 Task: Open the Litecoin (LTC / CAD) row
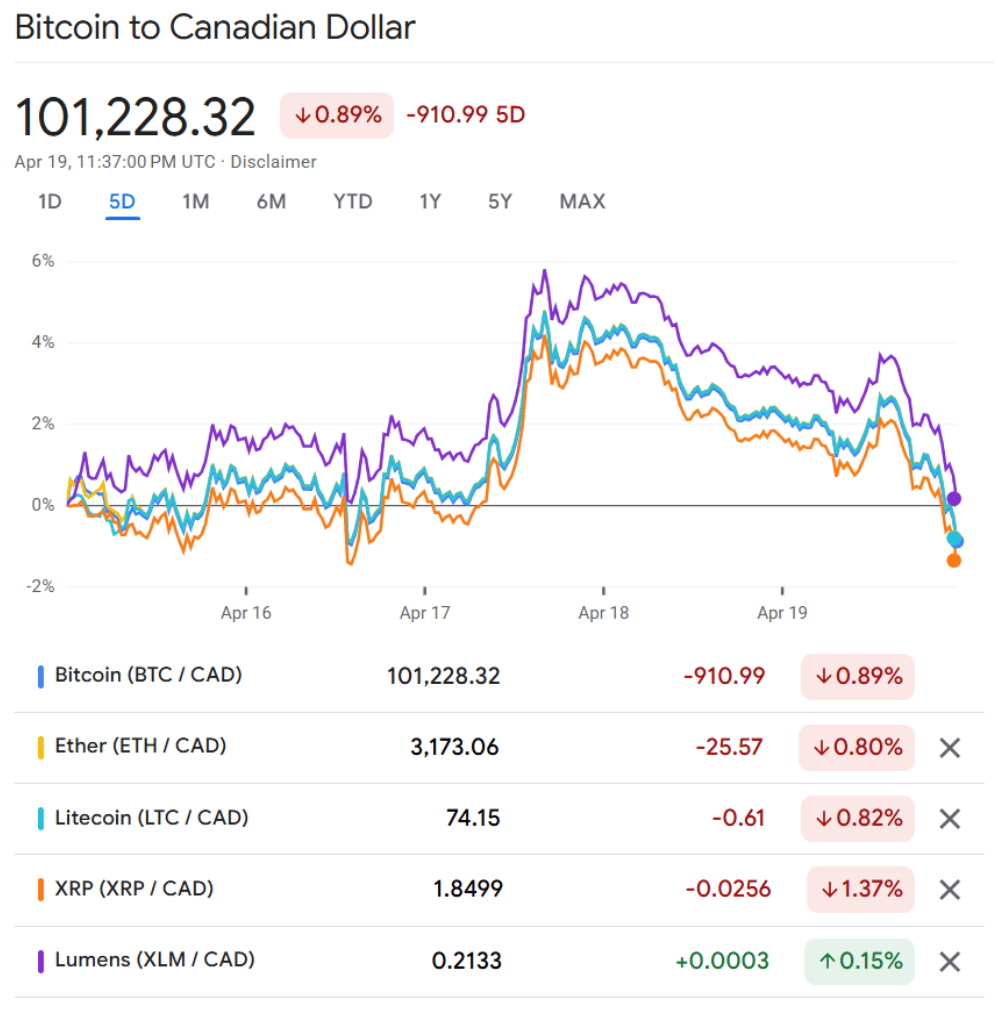[151, 818]
